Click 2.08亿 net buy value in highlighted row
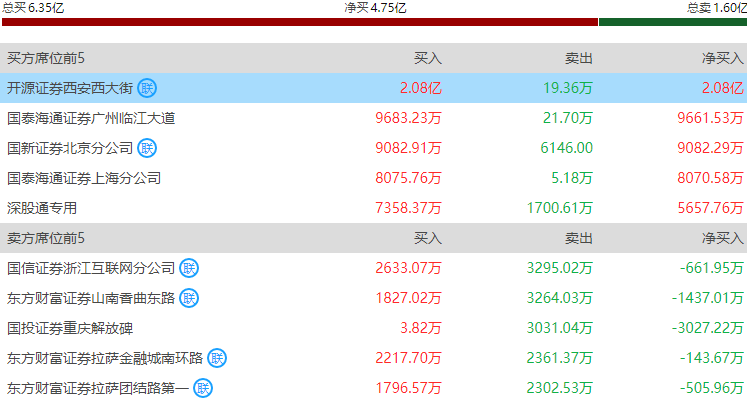This screenshot has width=747, height=399. point(722,88)
